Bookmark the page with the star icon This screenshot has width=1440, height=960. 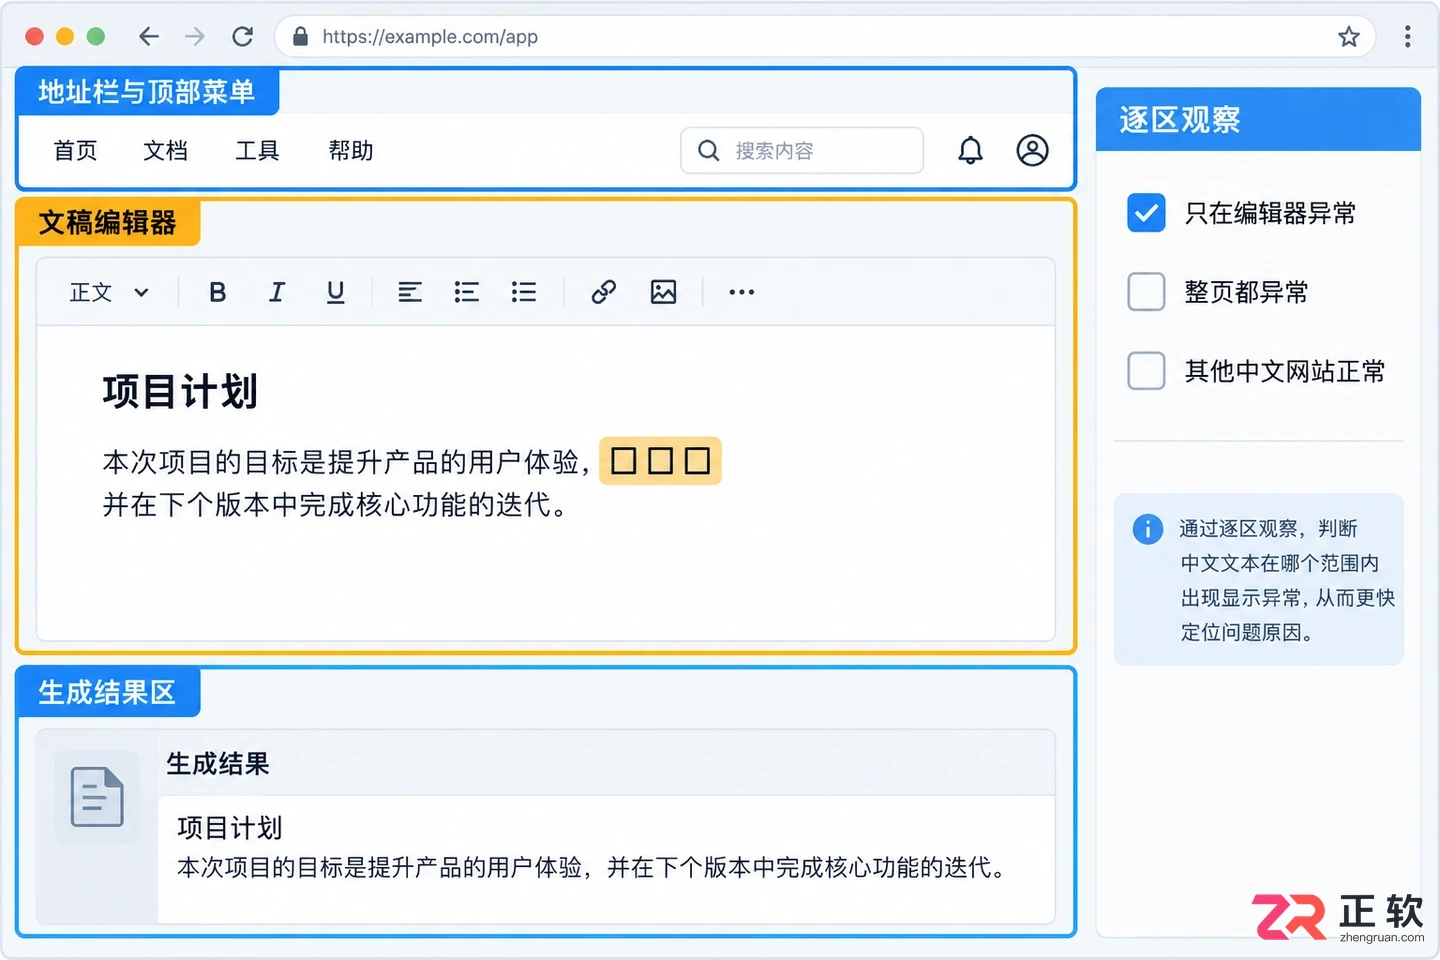1349,37
